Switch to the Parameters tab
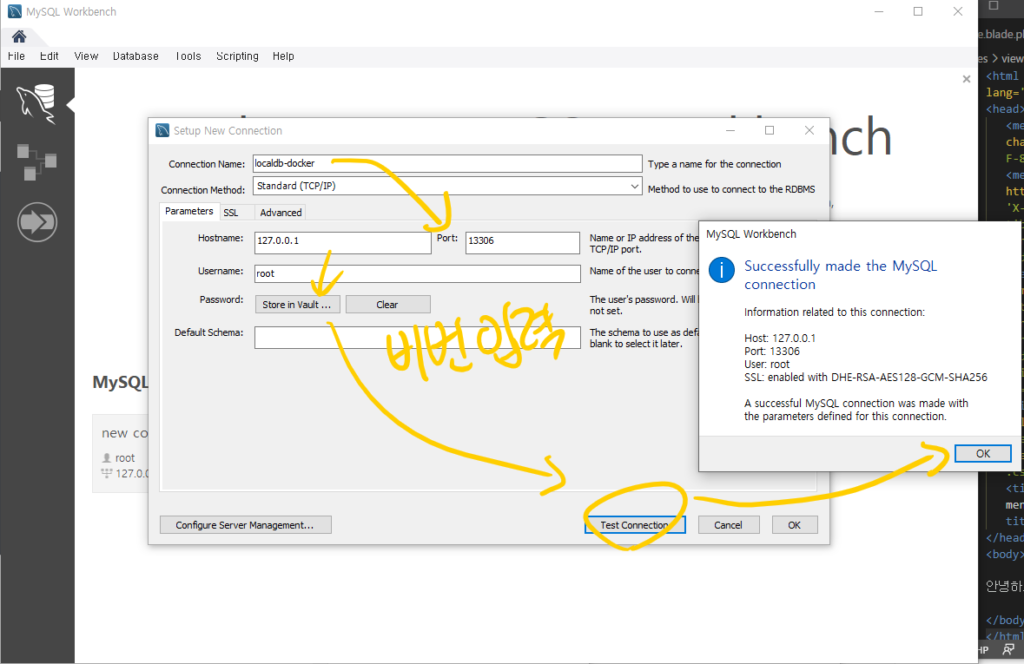The width and height of the screenshot is (1024, 664). pyautogui.click(x=189, y=212)
